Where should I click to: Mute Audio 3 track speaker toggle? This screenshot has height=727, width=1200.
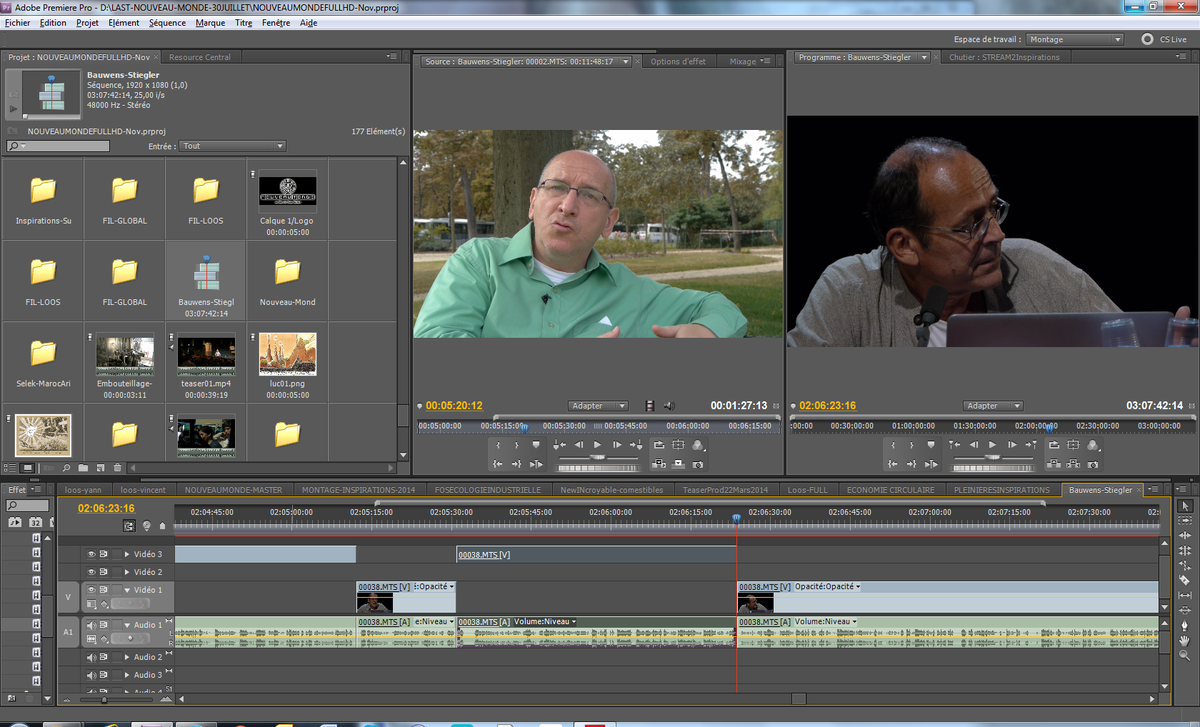pyautogui.click(x=91, y=675)
